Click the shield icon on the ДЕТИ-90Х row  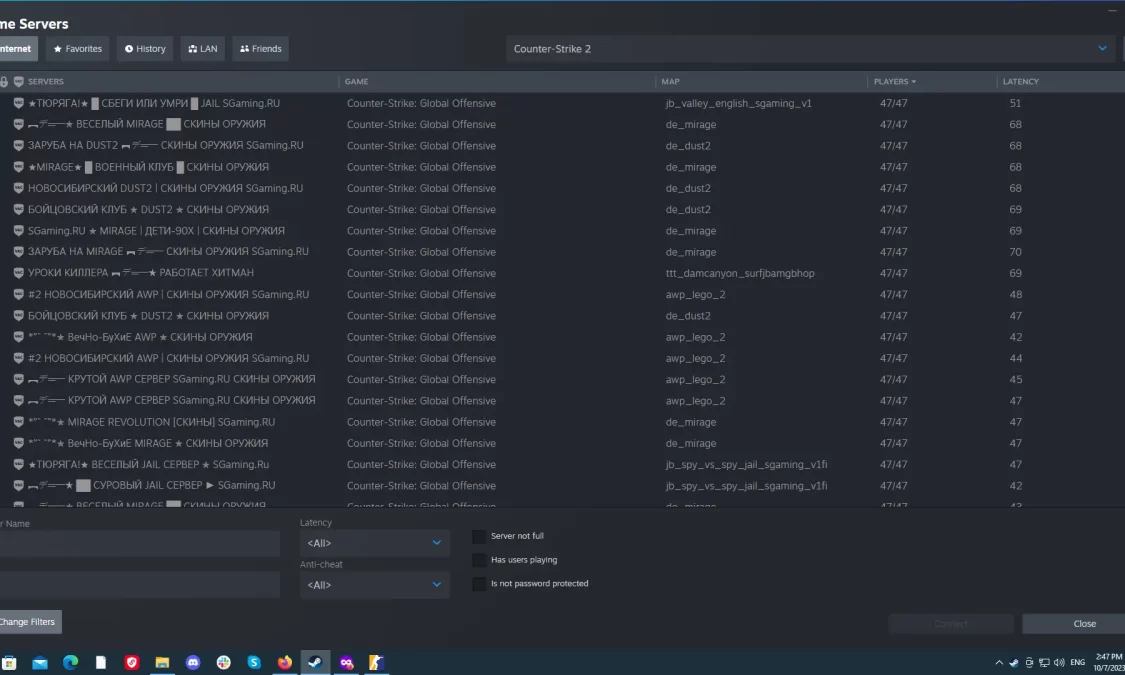pyautogui.click(x=19, y=231)
